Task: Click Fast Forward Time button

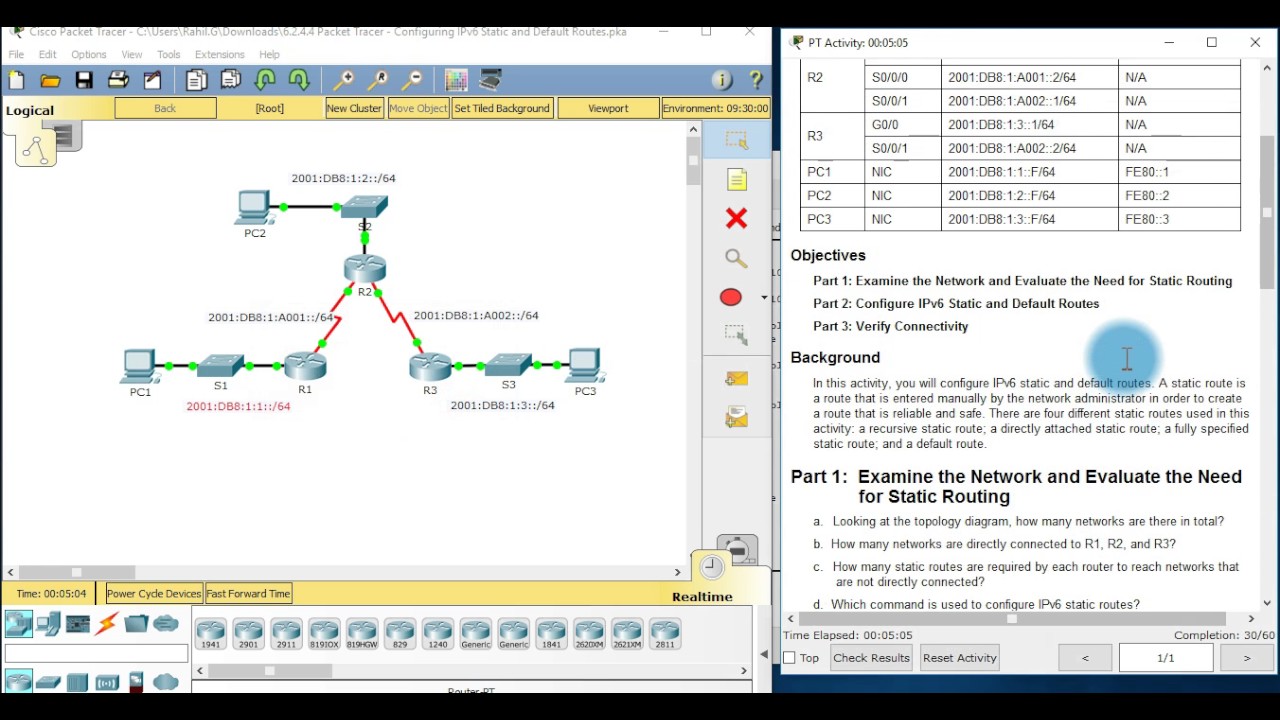Action: (x=248, y=594)
